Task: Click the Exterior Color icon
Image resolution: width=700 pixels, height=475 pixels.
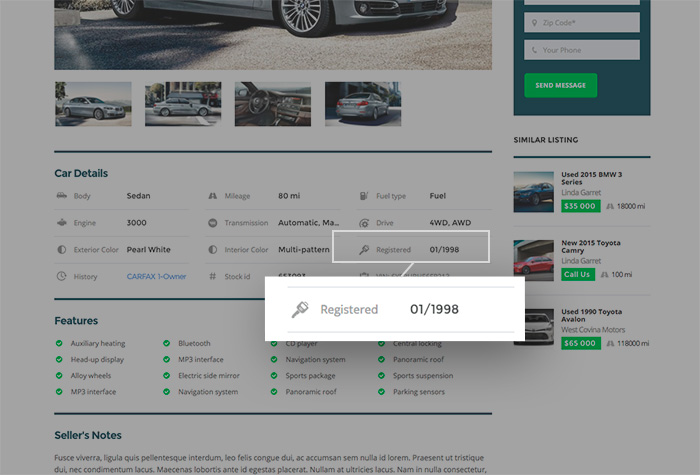Action: [61, 250]
